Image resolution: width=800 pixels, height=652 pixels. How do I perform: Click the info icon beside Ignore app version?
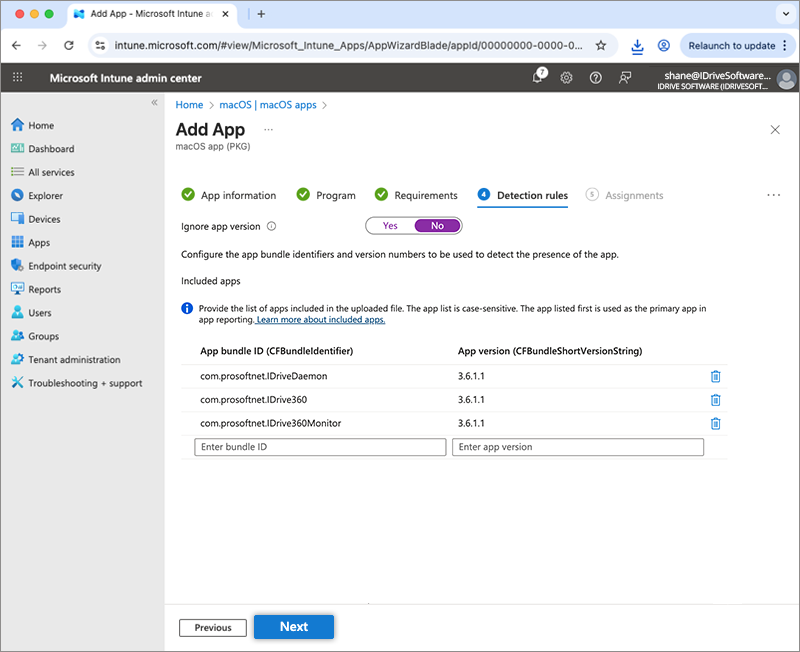coord(272,226)
